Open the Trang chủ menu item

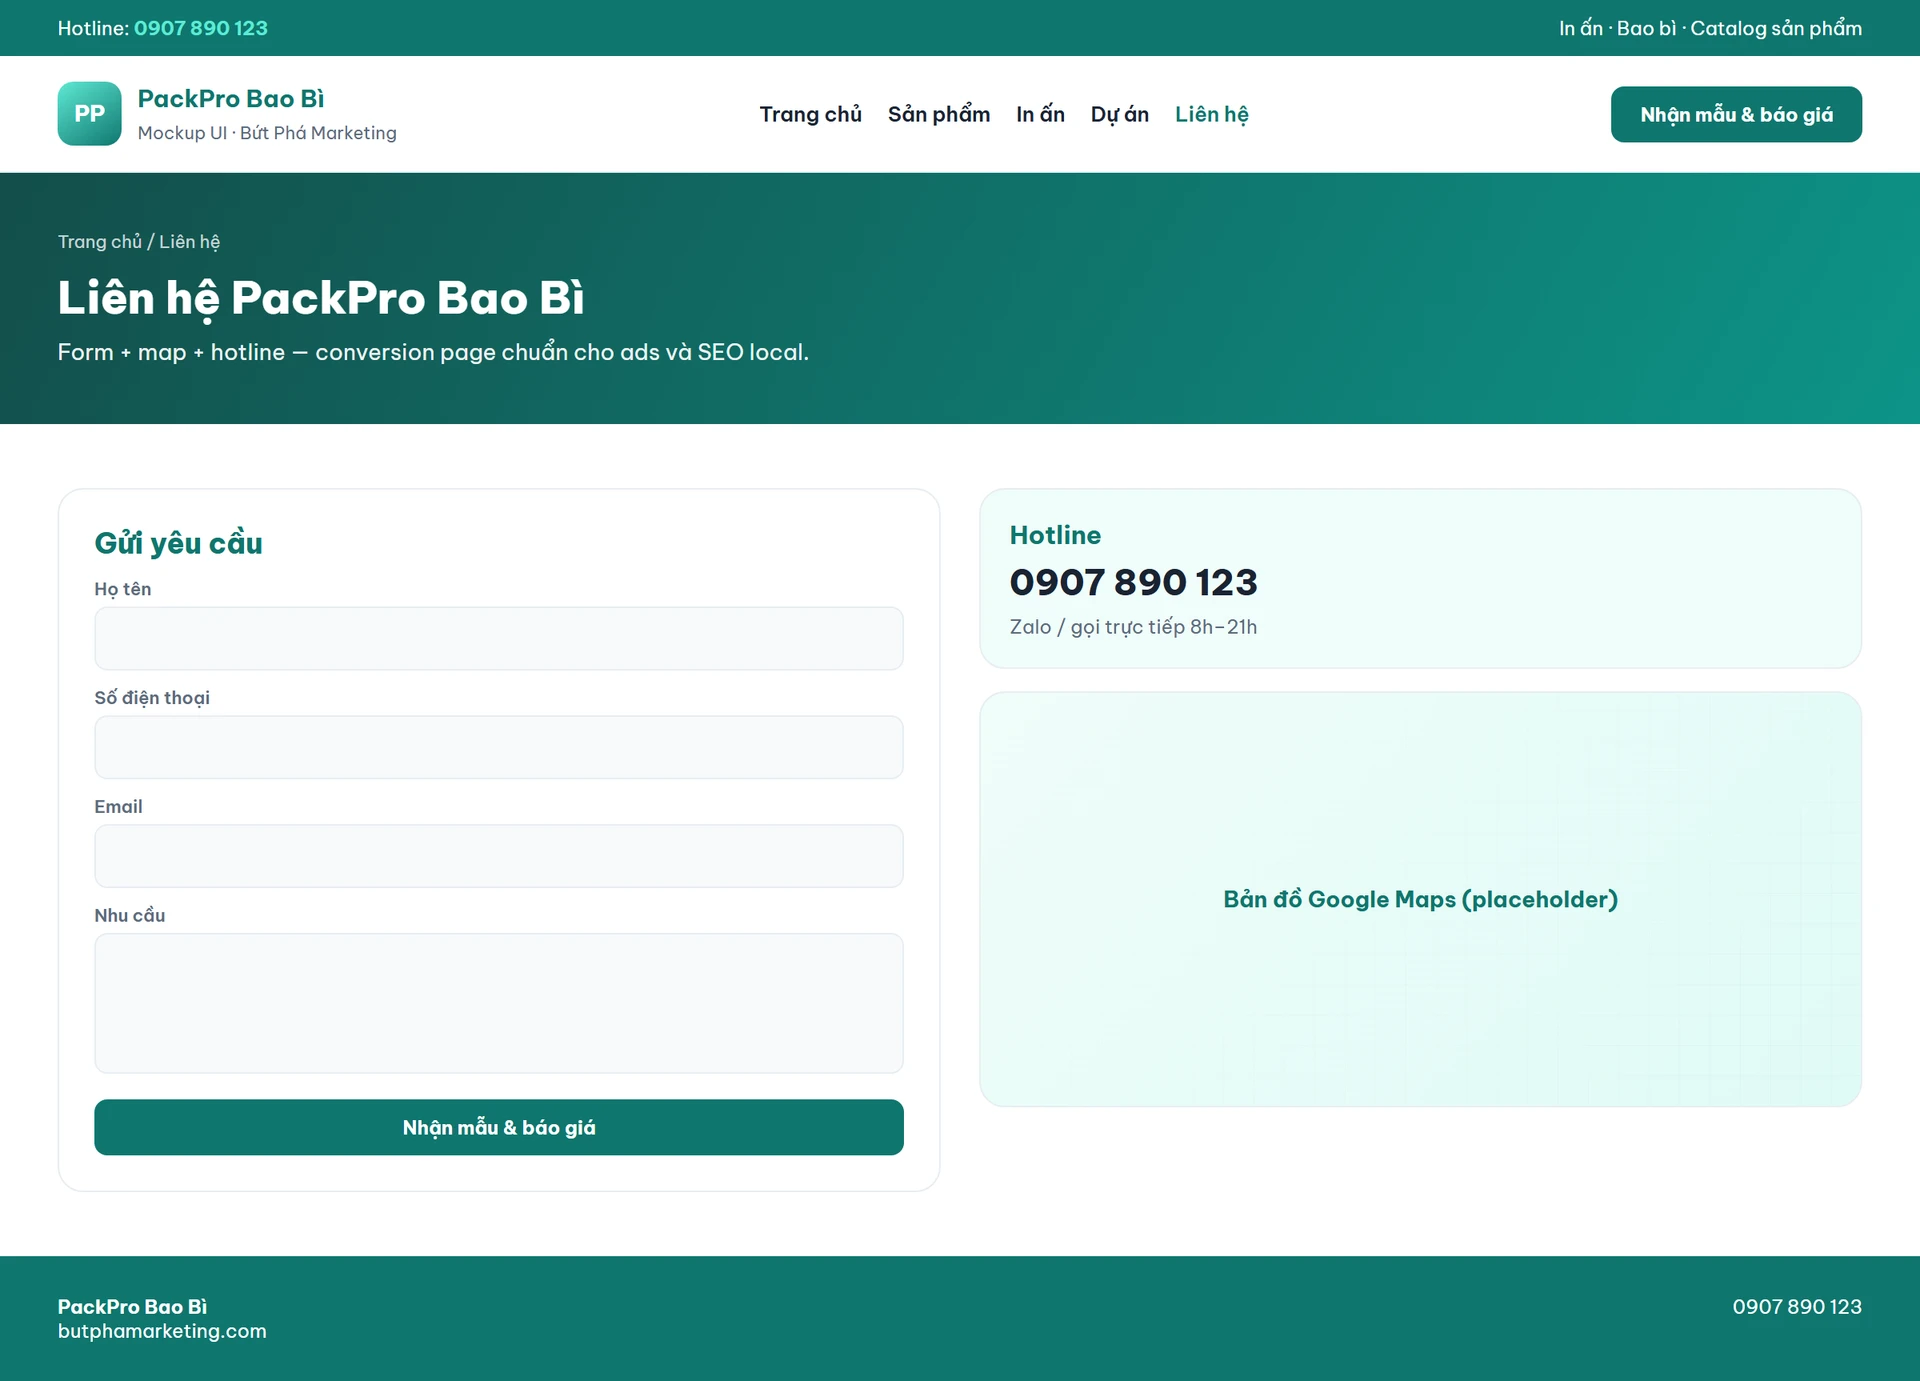tap(810, 114)
